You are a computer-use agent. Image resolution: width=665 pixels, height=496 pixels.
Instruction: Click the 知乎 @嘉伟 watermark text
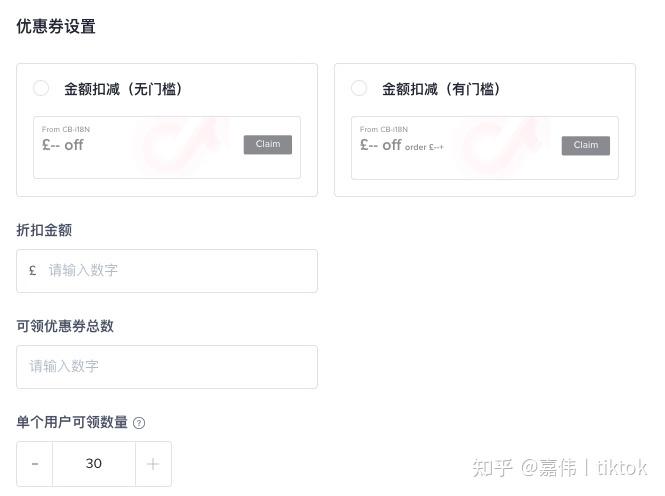tap(525, 468)
